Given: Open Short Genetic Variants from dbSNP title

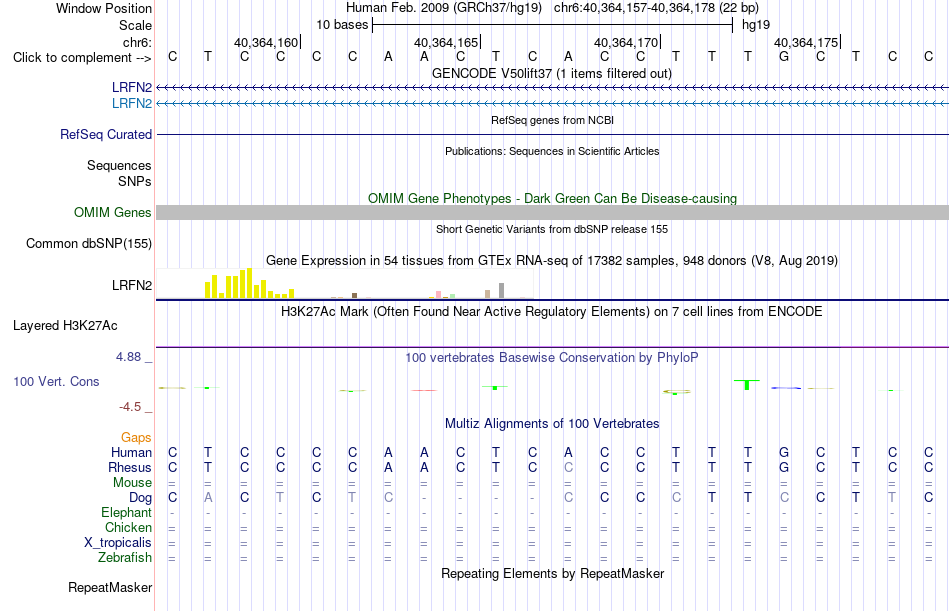Looking at the screenshot, I should coord(551,229).
